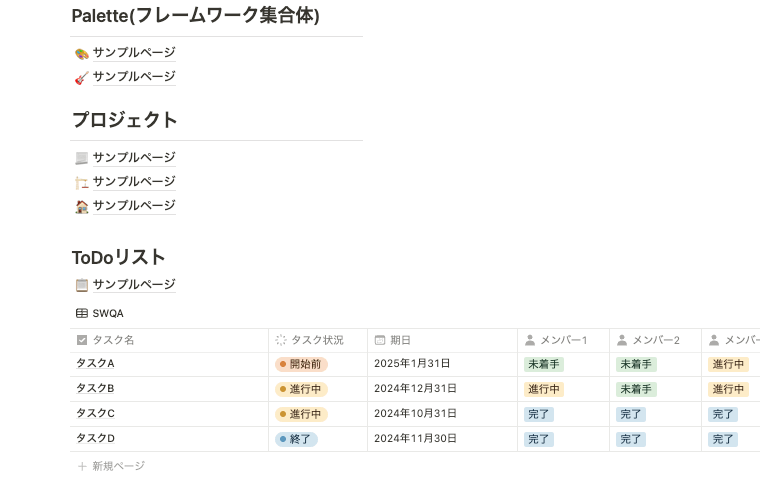The image size is (760, 487).
Task: Click the construction crane page icon
Action: coord(82,182)
